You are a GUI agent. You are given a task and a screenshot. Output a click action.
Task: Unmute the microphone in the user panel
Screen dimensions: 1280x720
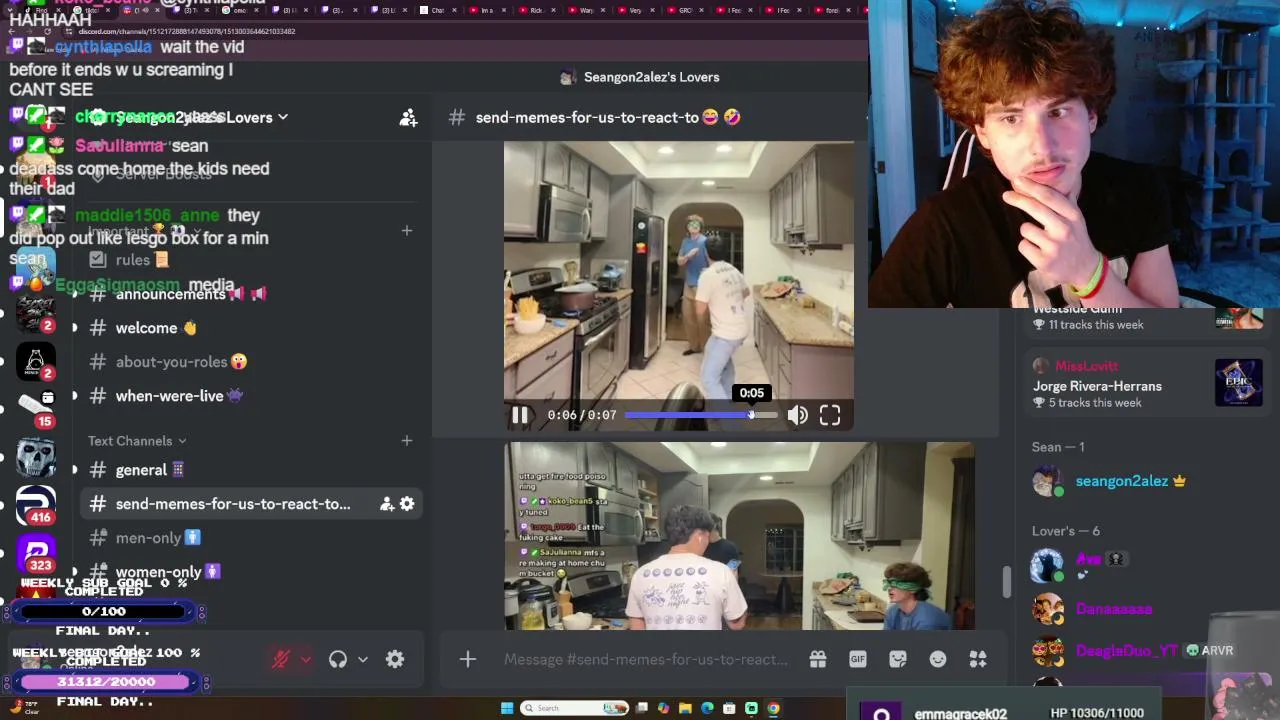tap(281, 659)
